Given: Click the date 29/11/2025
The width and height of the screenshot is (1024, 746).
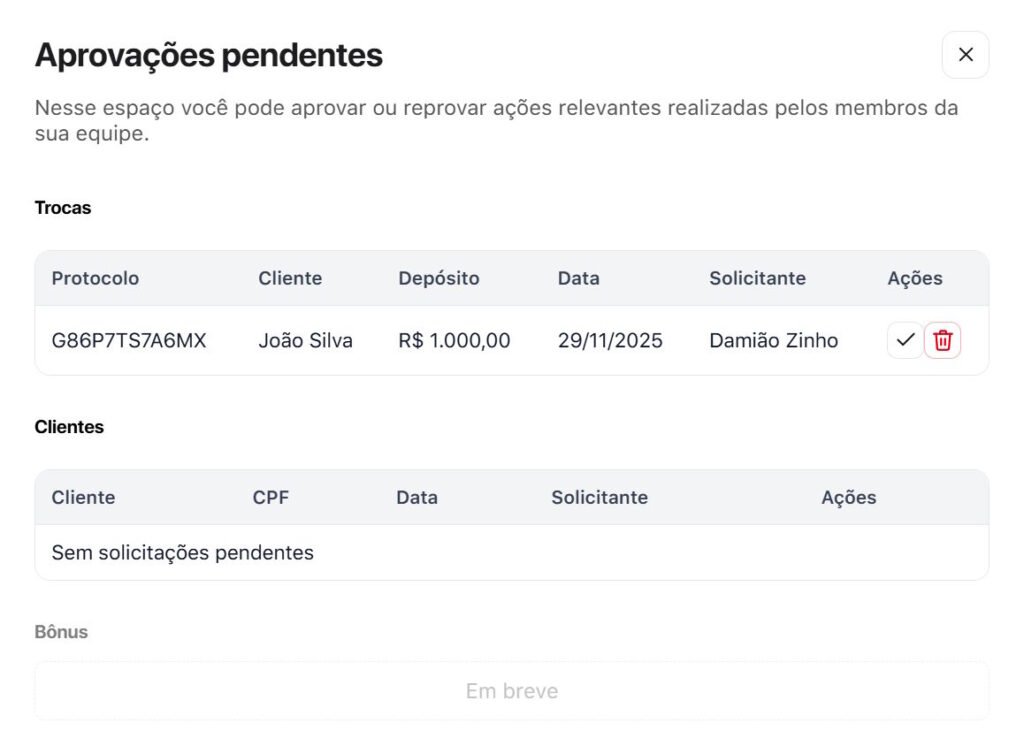Looking at the screenshot, I should 610,341.
